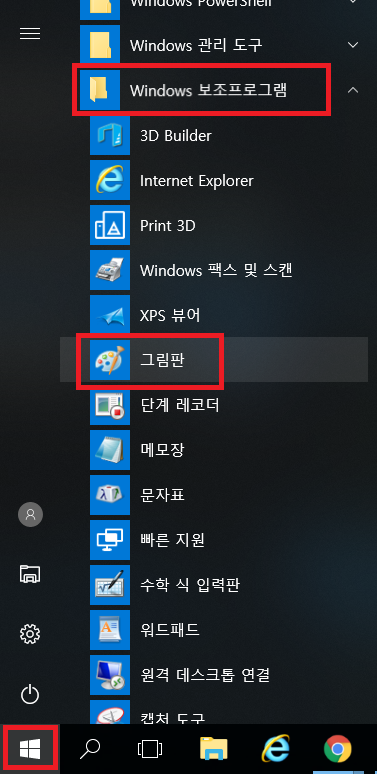Open taskbar search magnifier
The image size is (377, 774).
(x=90, y=749)
